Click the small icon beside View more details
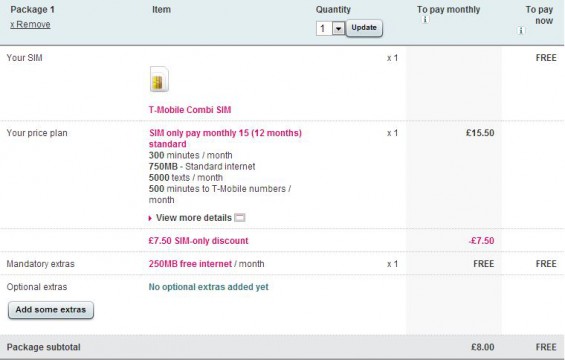Viewport: 565px width, 360px height. coord(240,218)
